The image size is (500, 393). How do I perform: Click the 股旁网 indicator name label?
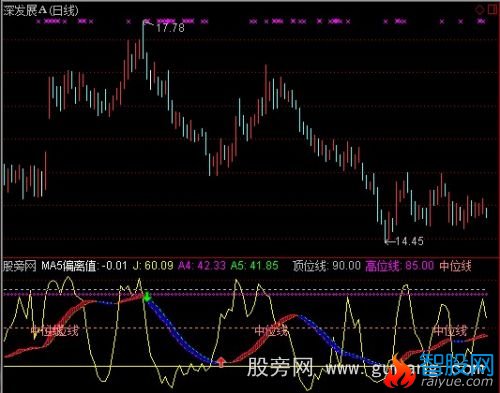pyautogui.click(x=19, y=266)
